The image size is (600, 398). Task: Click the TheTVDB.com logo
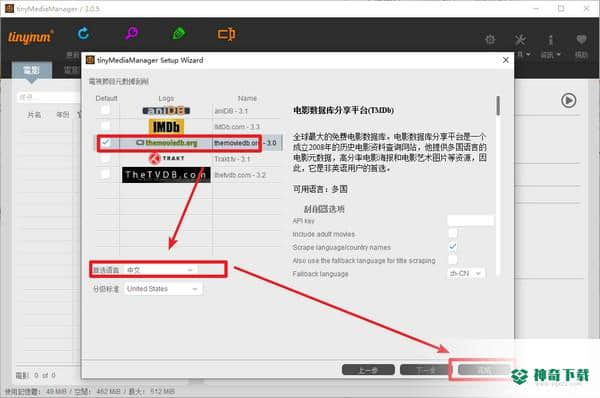pos(166,175)
